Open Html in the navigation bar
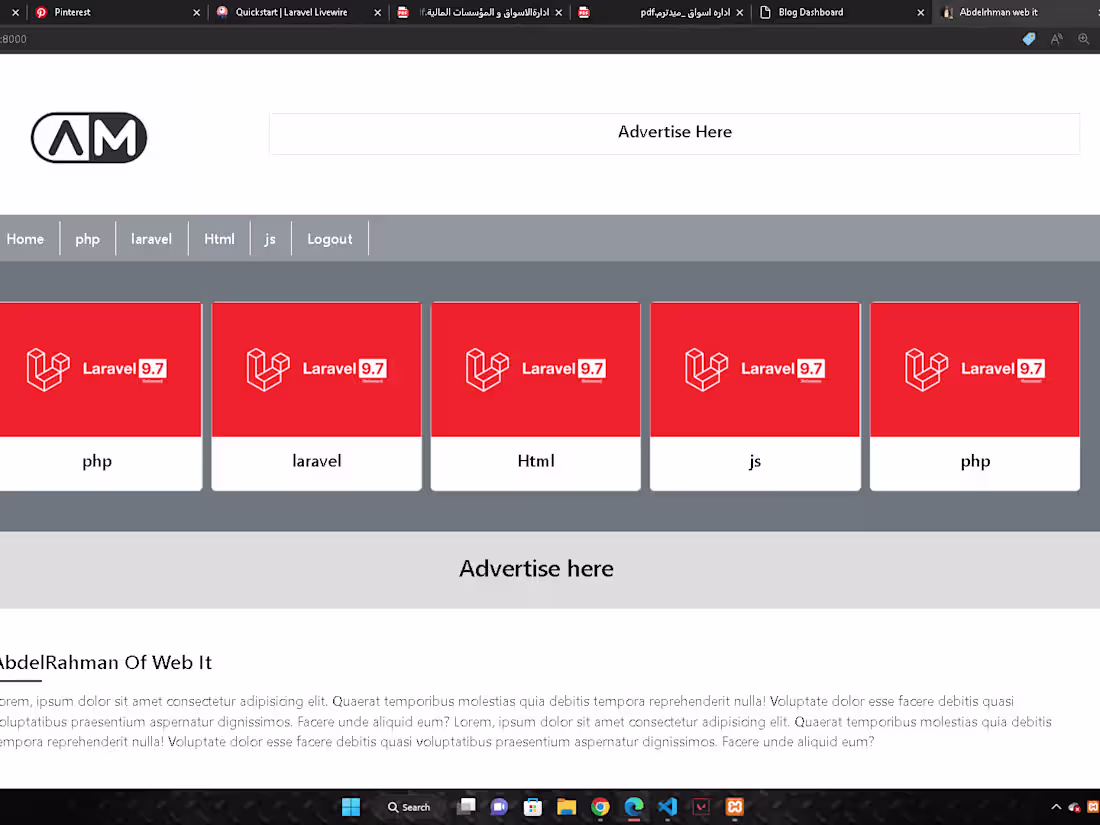1100x825 pixels. (220, 239)
